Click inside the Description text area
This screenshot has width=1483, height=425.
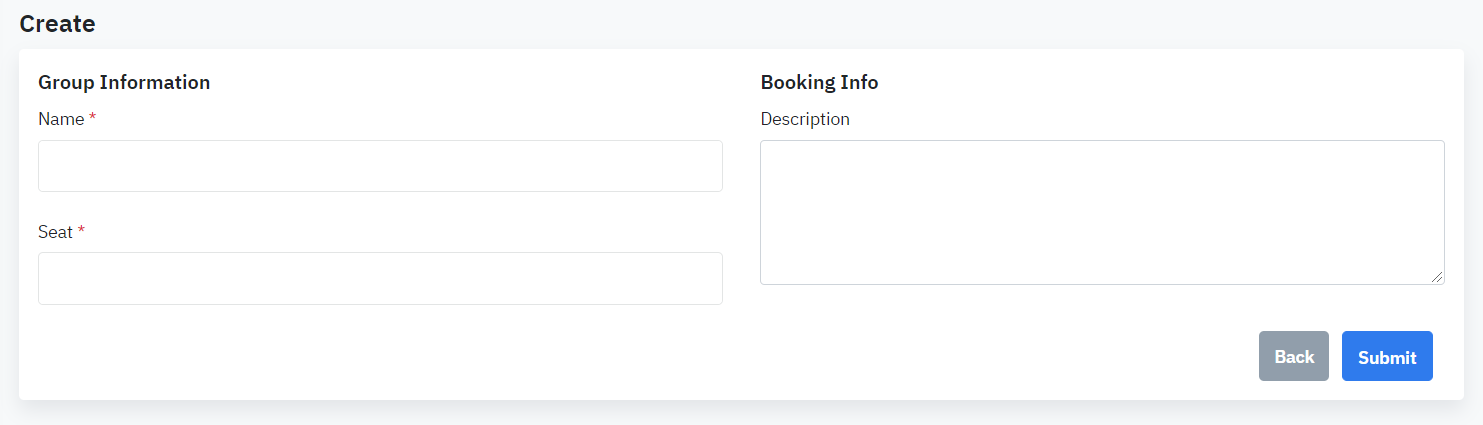(x=1102, y=212)
